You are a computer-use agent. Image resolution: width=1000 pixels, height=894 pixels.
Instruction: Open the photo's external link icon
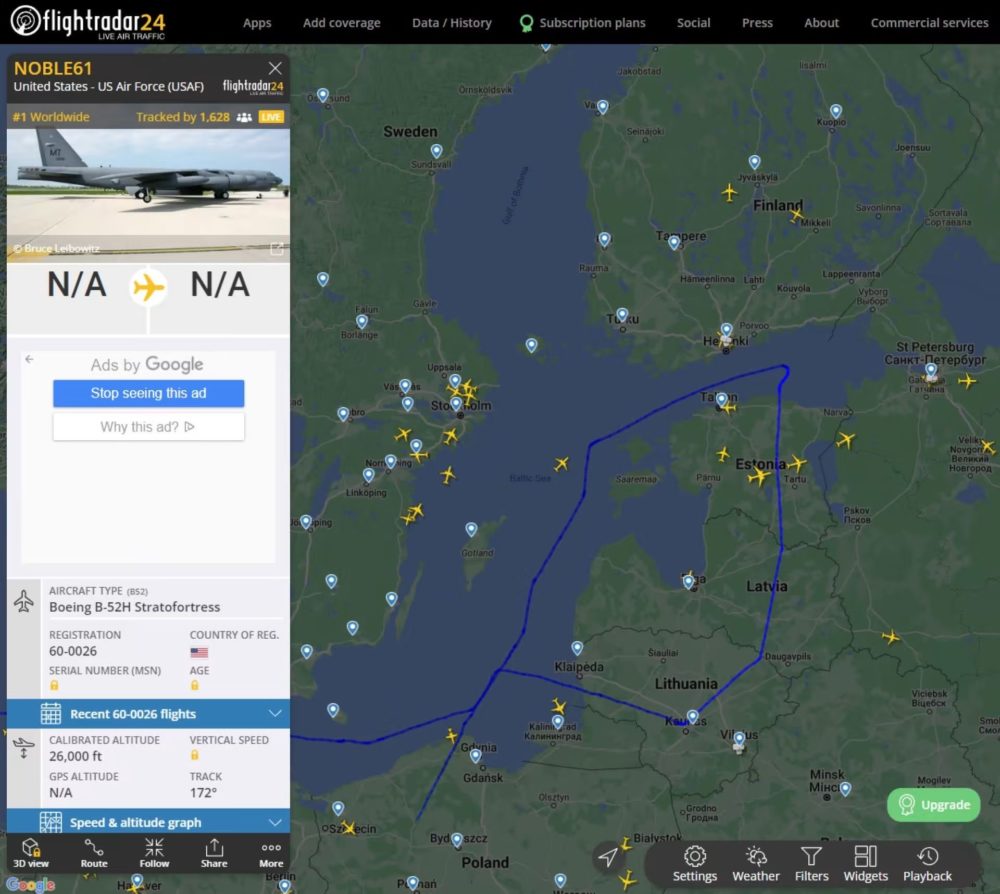tap(277, 249)
